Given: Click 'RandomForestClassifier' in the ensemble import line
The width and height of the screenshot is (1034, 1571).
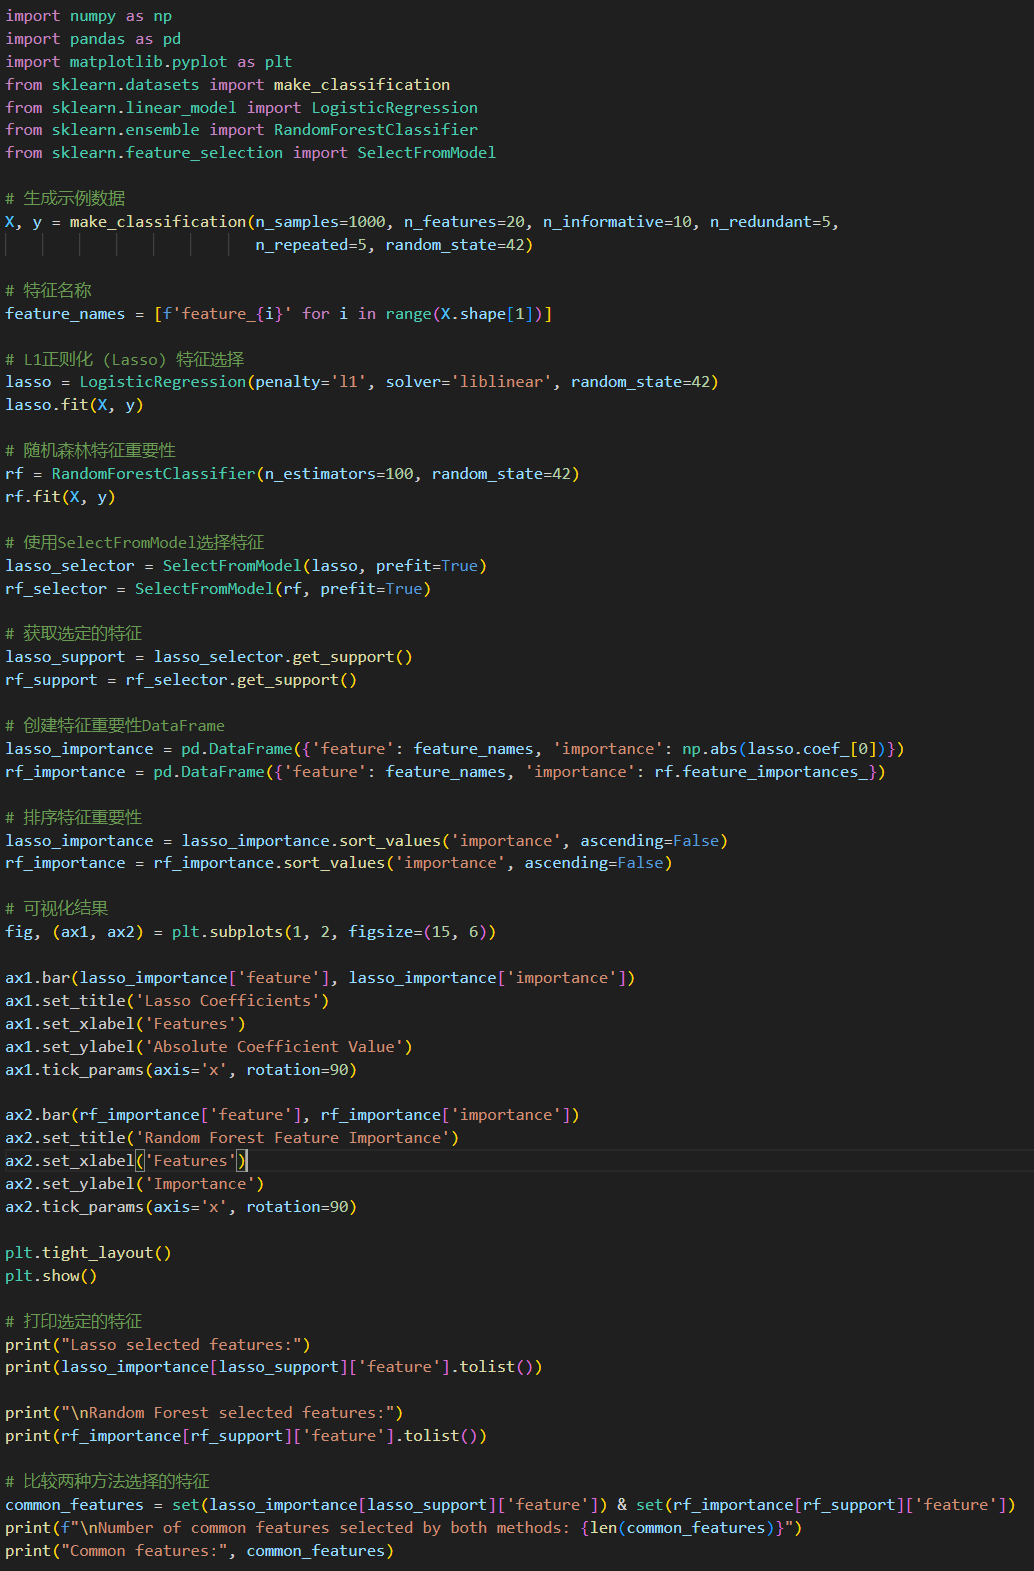Looking at the screenshot, I should (x=376, y=130).
